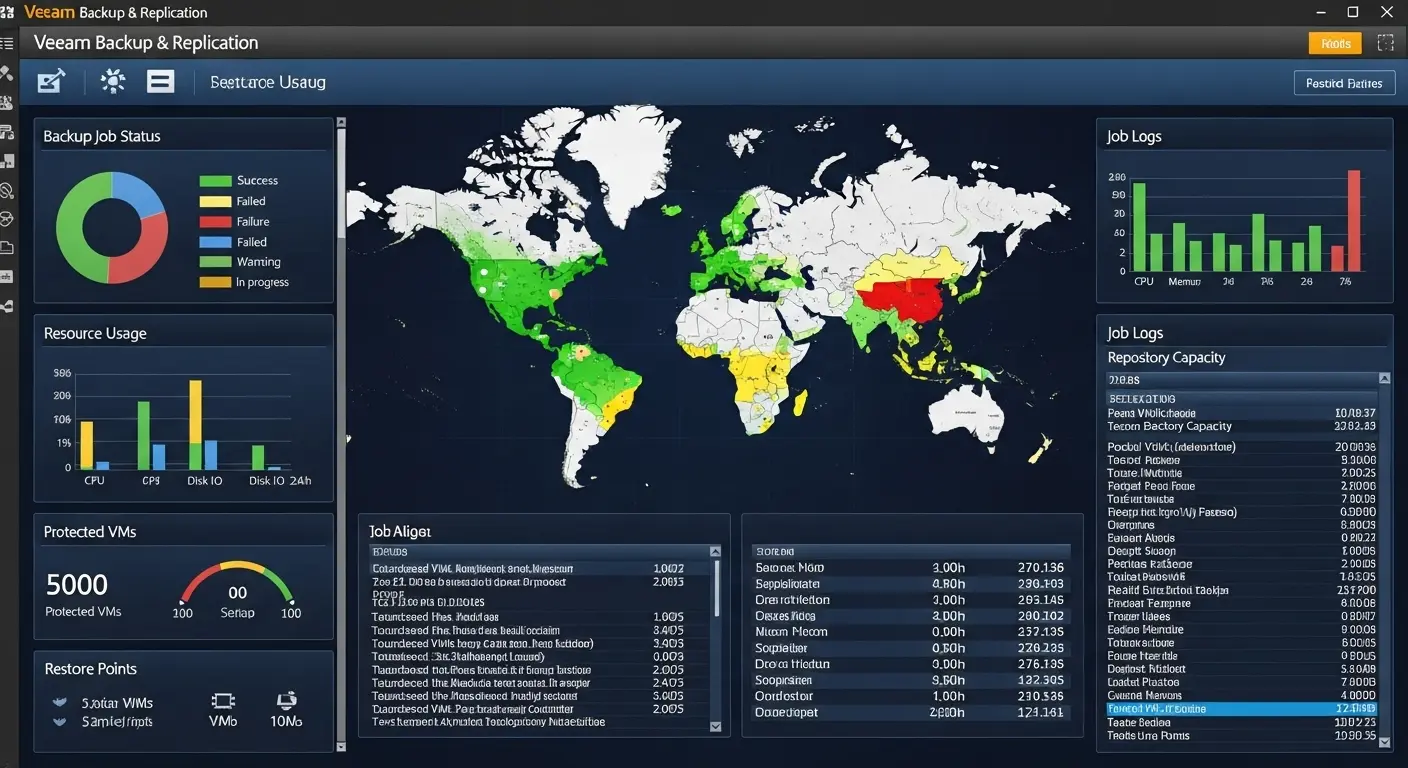
Task: Click the "Restore Points" panel title
Action: click(90, 669)
